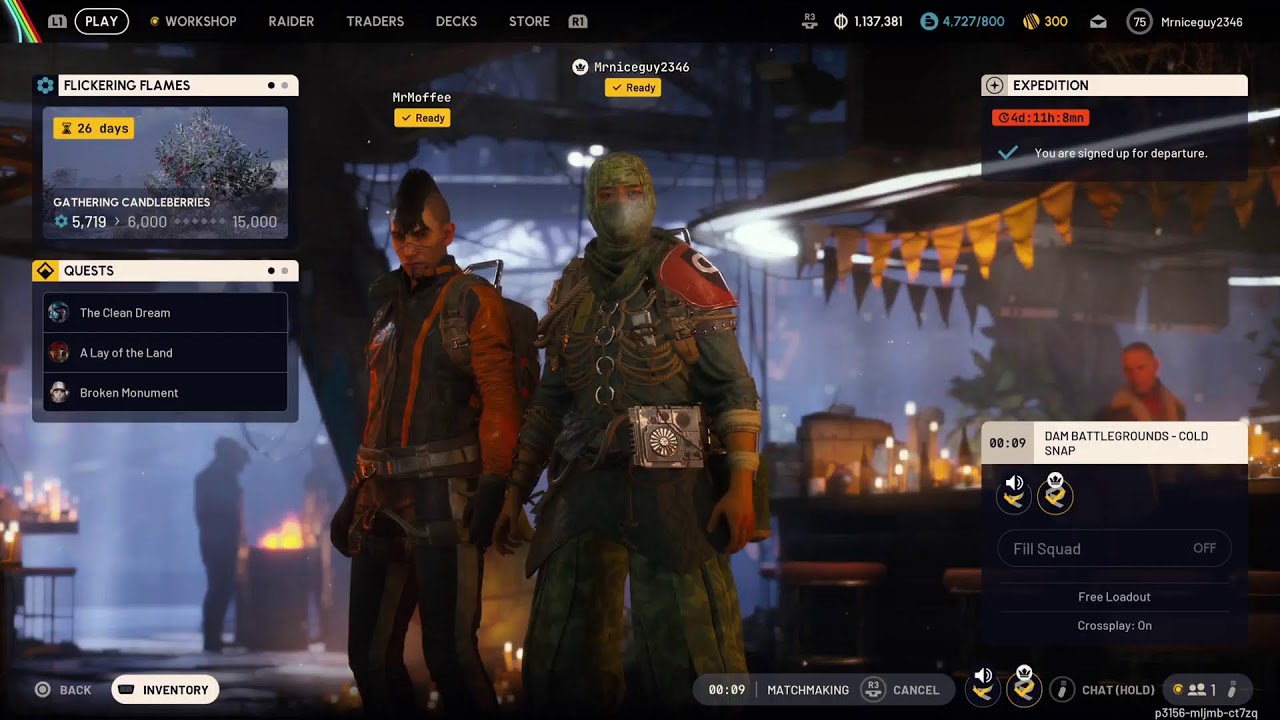The height and width of the screenshot is (720, 1280).
Task: Click the Flickering Flames gear icon
Action: point(45,86)
